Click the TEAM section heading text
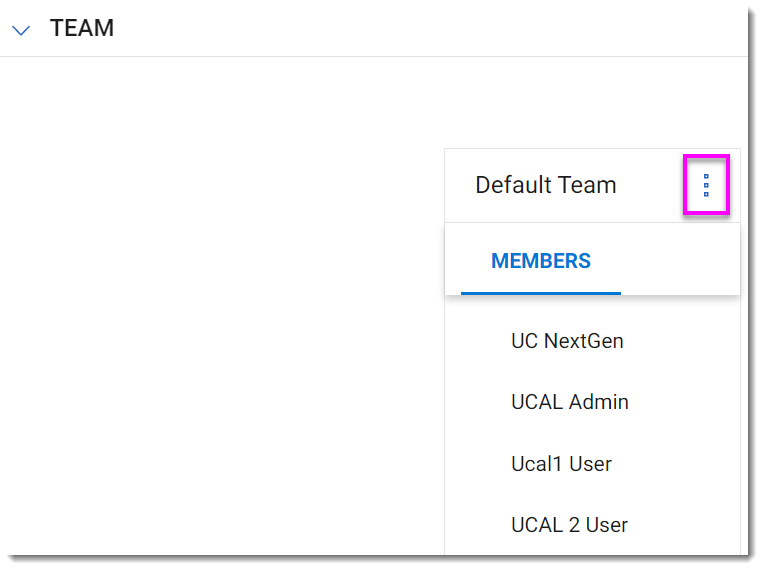The width and height of the screenshot is (763, 570). click(x=82, y=28)
